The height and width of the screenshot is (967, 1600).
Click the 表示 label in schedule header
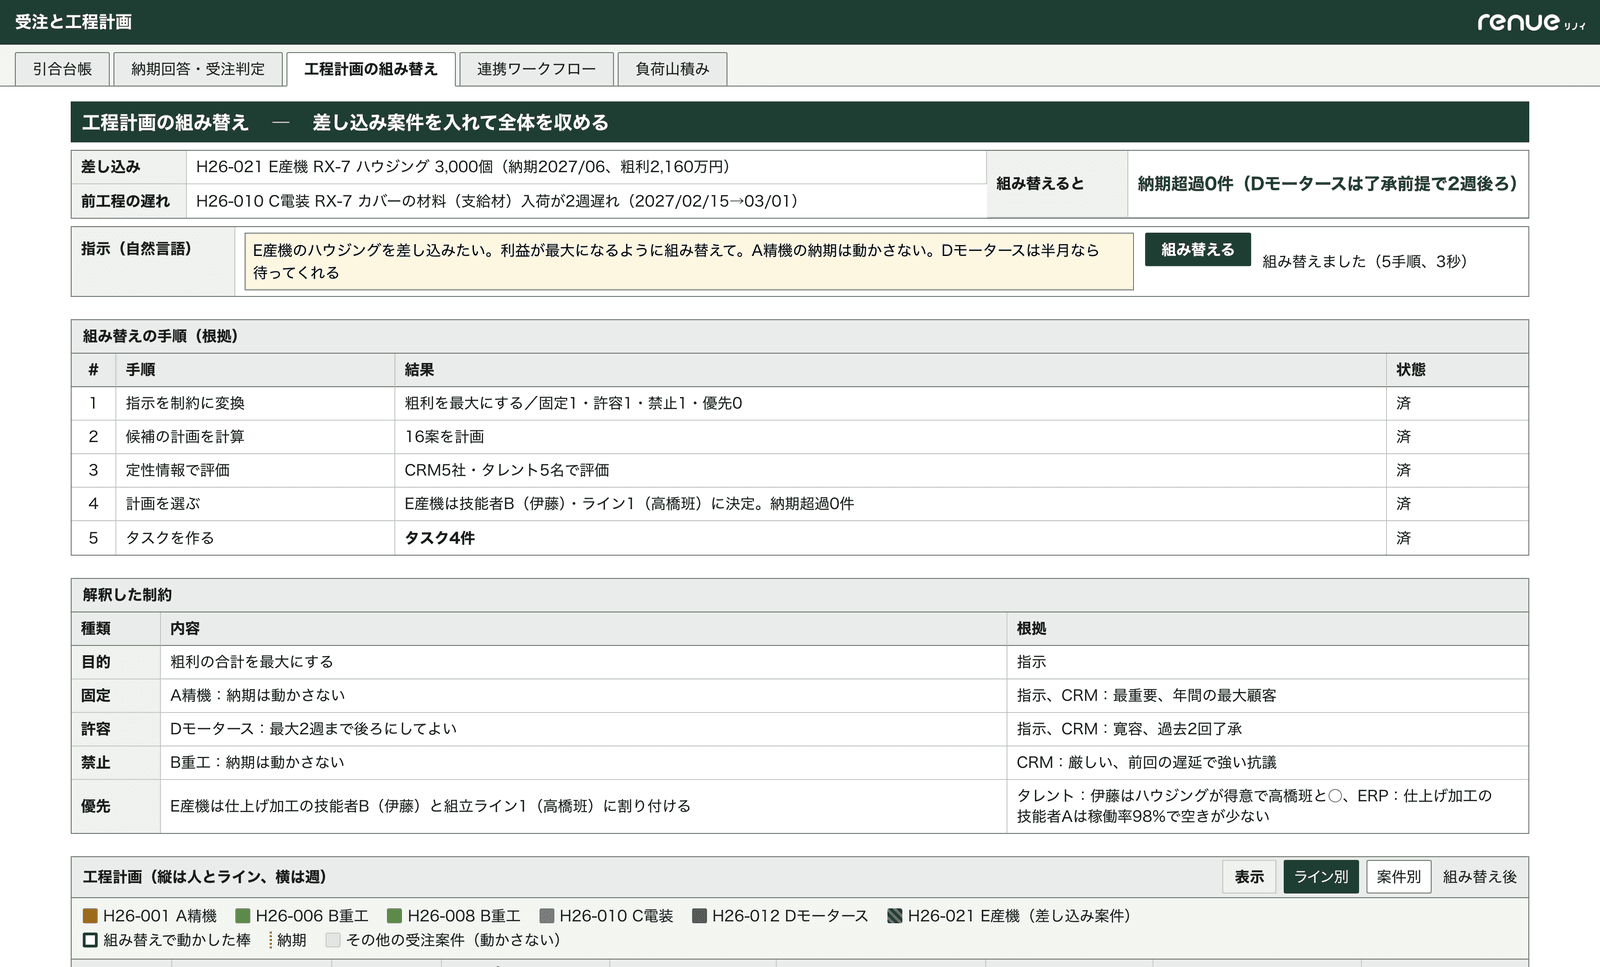click(1249, 877)
